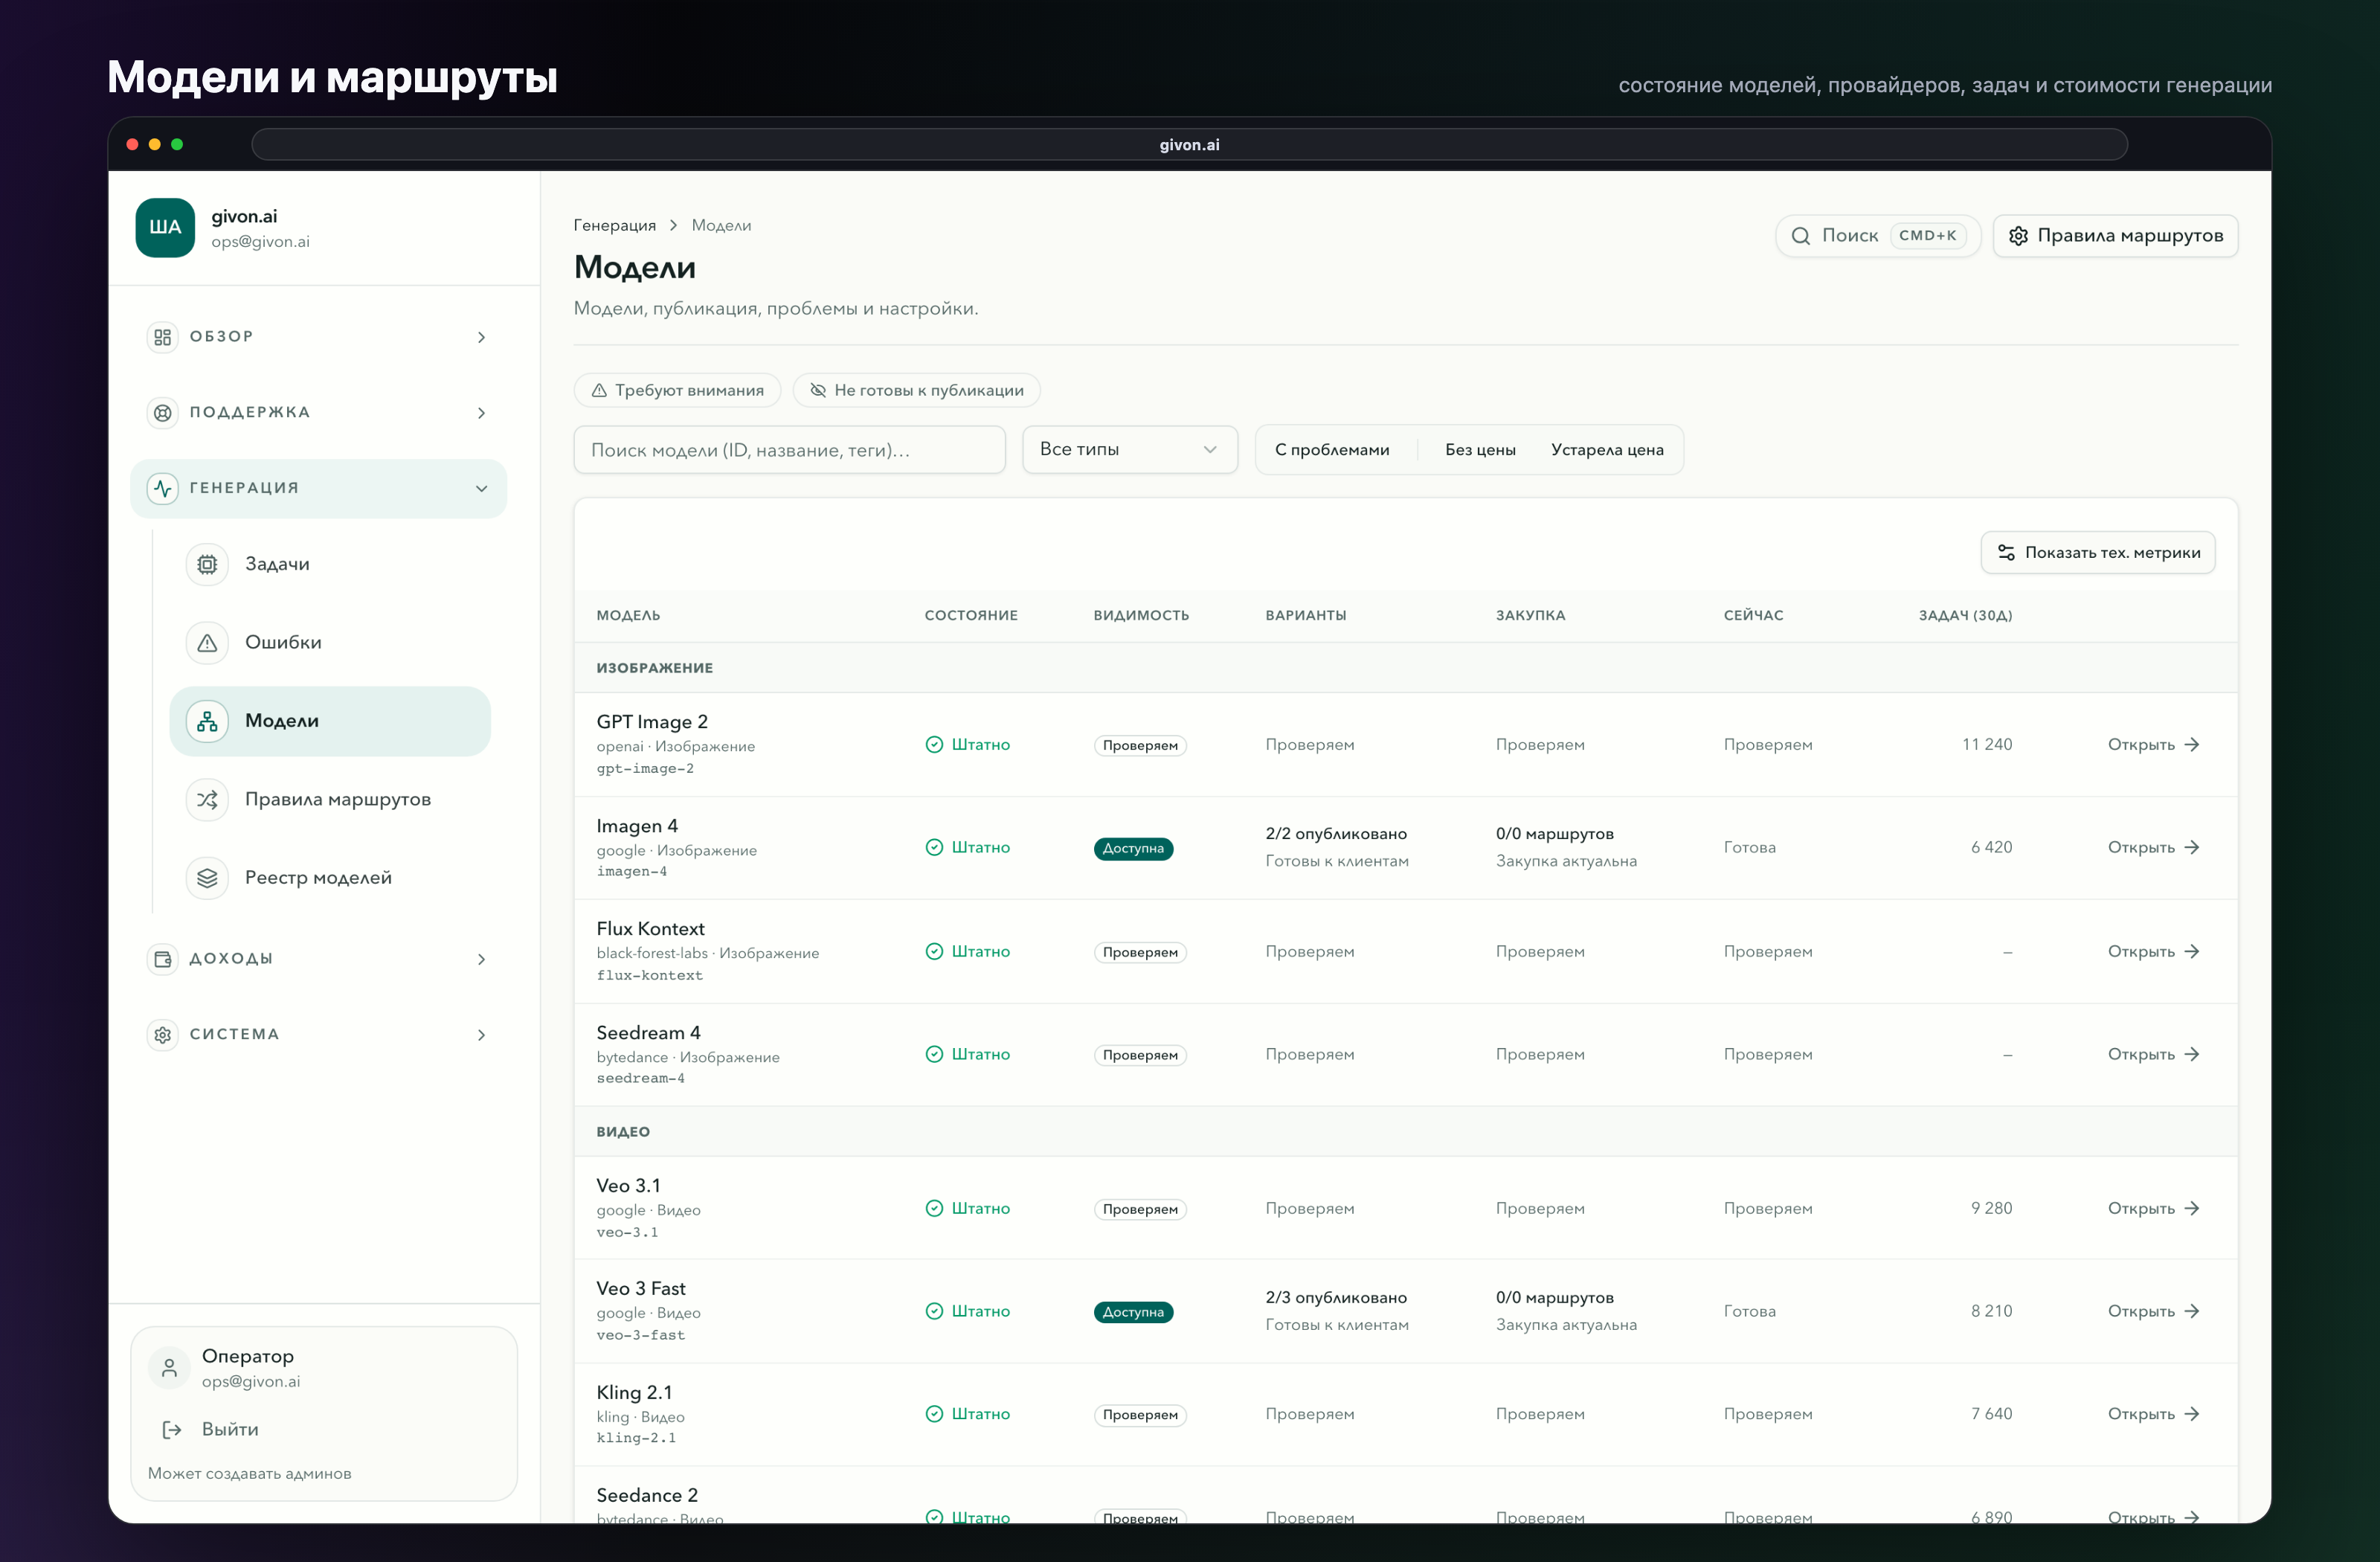2380x1562 pixels.
Task: Click the Flux Kontext model name
Action: (650, 929)
